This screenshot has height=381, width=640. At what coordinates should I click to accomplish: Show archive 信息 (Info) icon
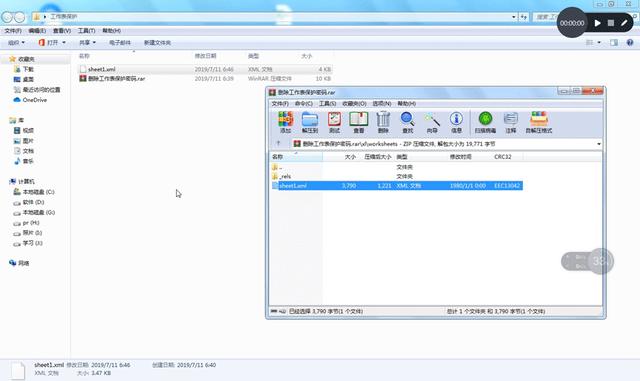[456, 122]
